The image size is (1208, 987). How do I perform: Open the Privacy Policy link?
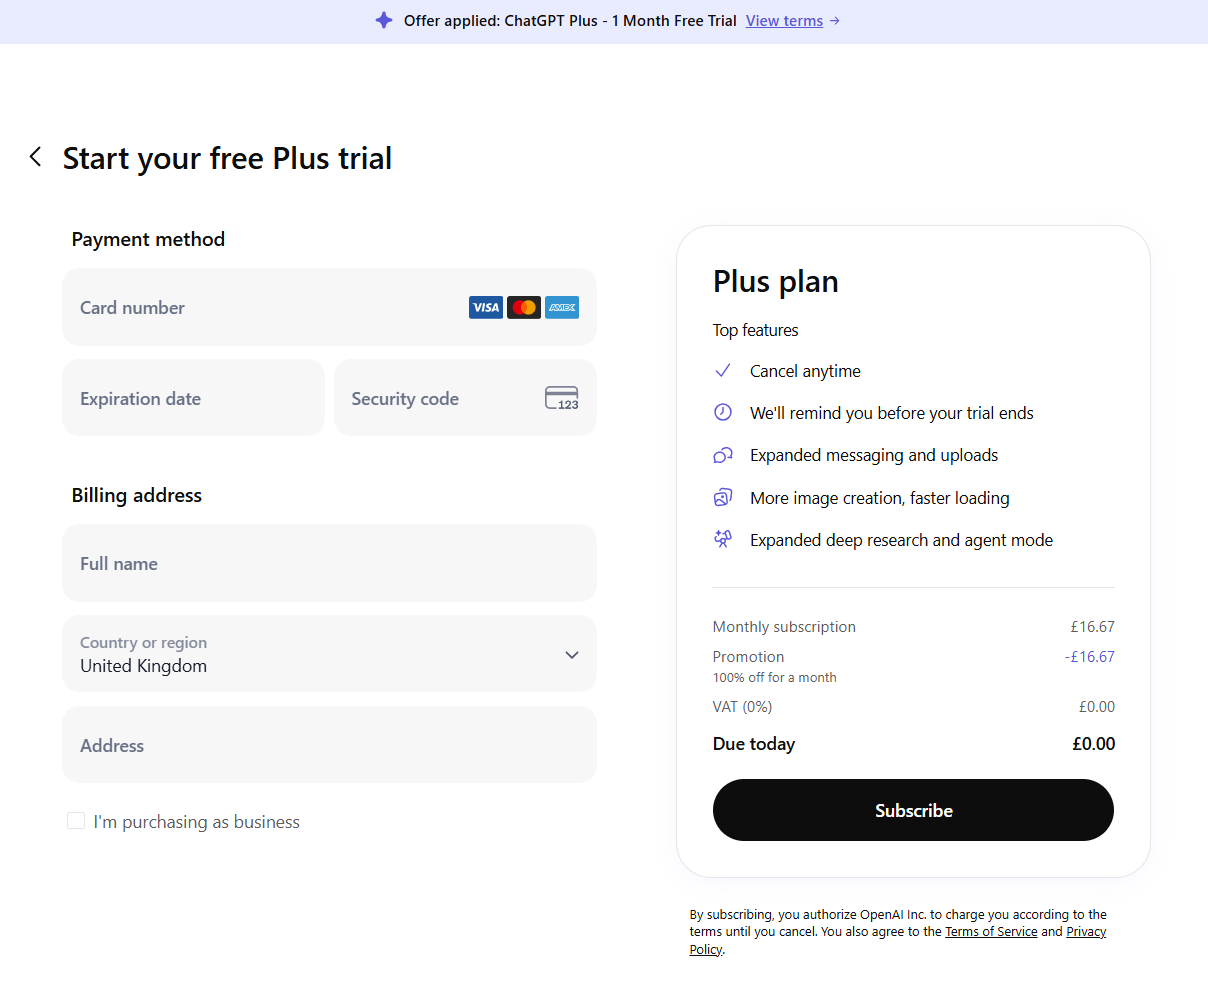(1085, 932)
